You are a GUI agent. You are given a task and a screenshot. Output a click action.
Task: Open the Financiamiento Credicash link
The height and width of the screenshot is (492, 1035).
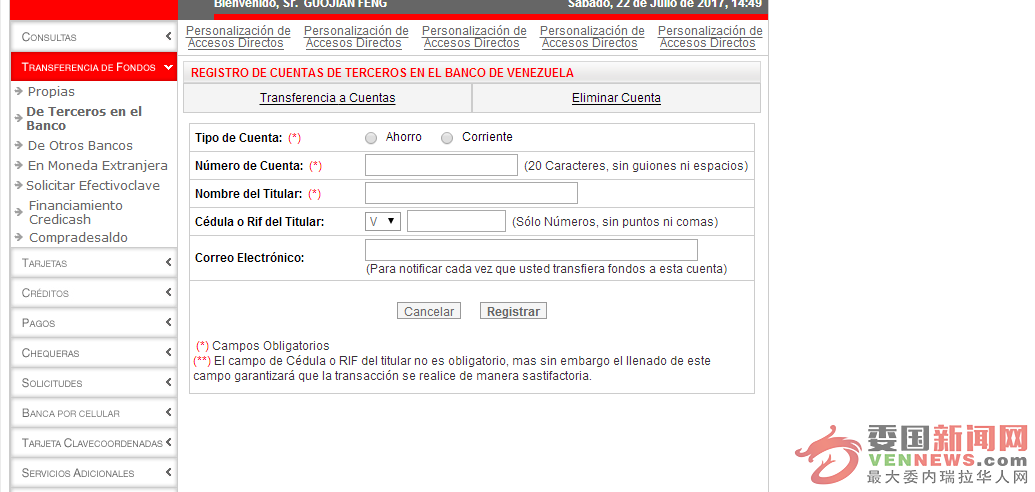tap(76, 213)
